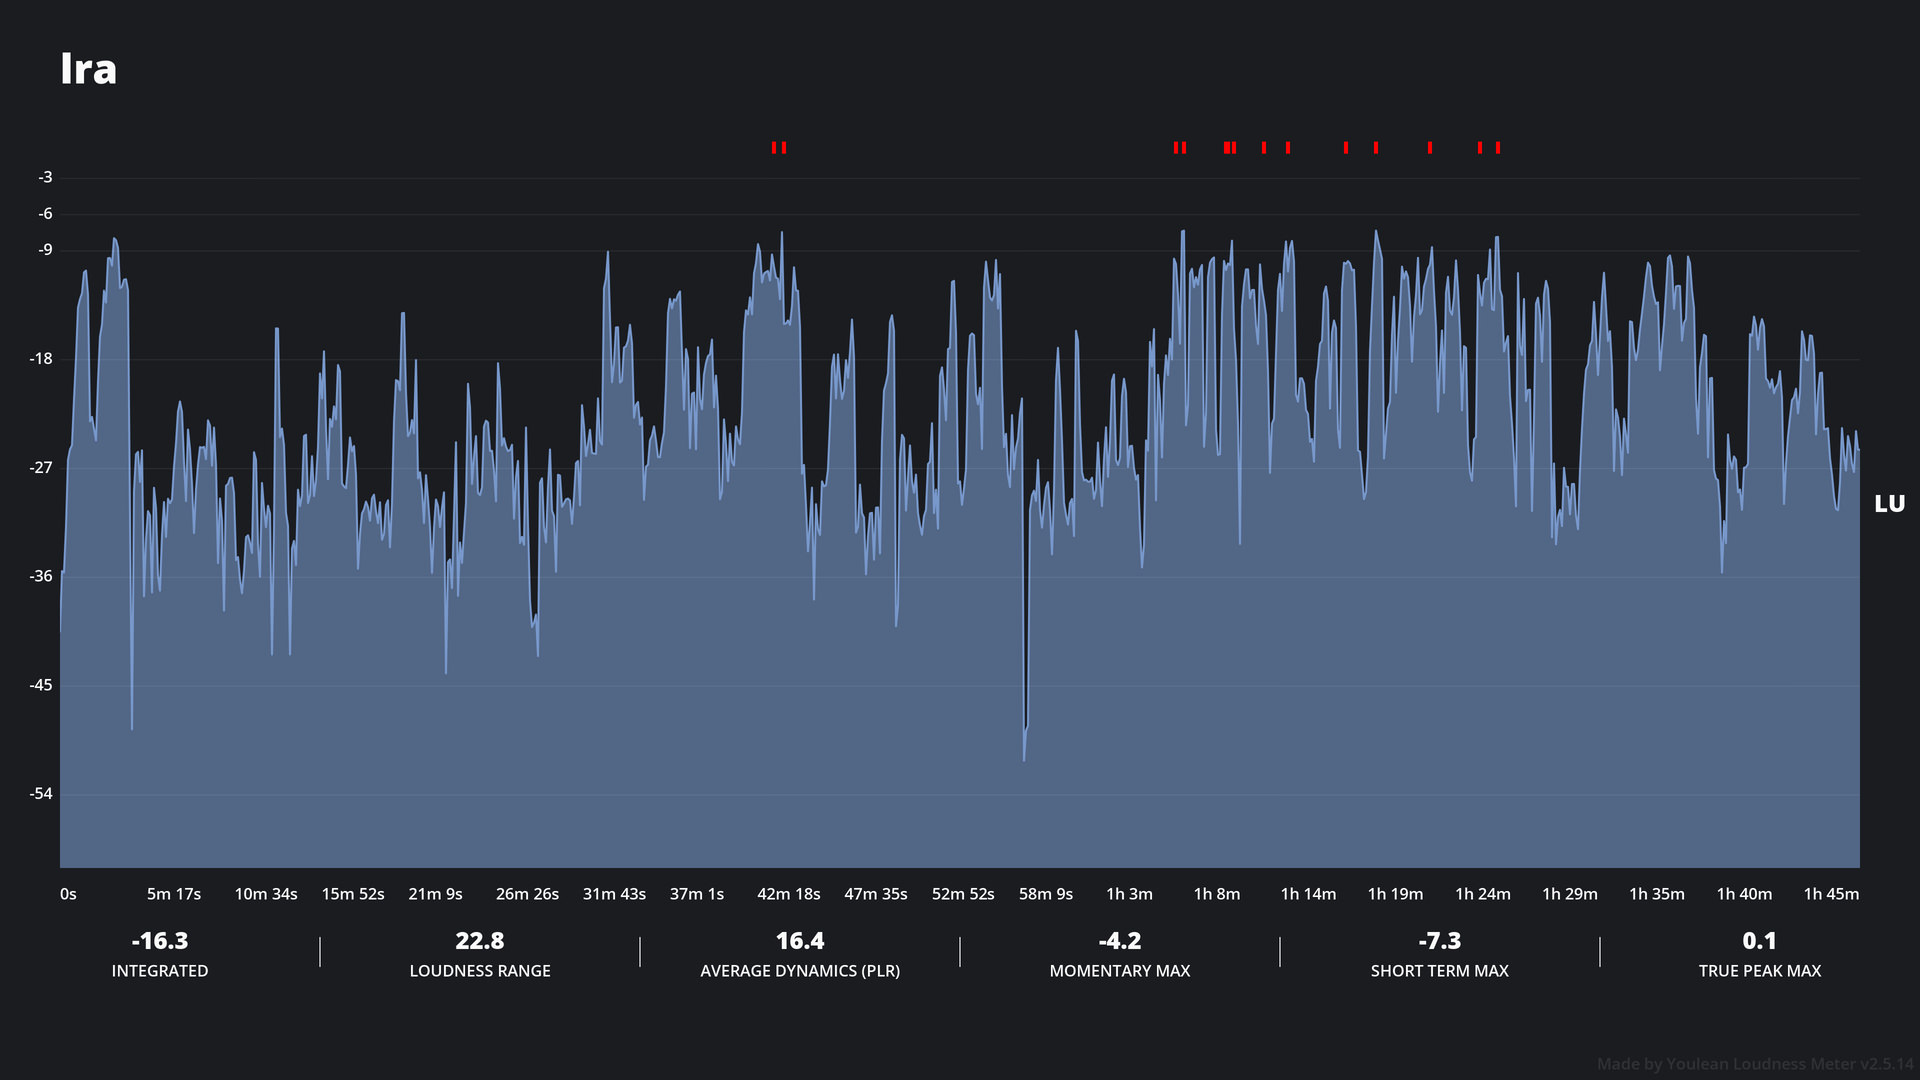Click the "1h 35m" time label
Screen dimensions: 1920x1080
(x=1657, y=894)
